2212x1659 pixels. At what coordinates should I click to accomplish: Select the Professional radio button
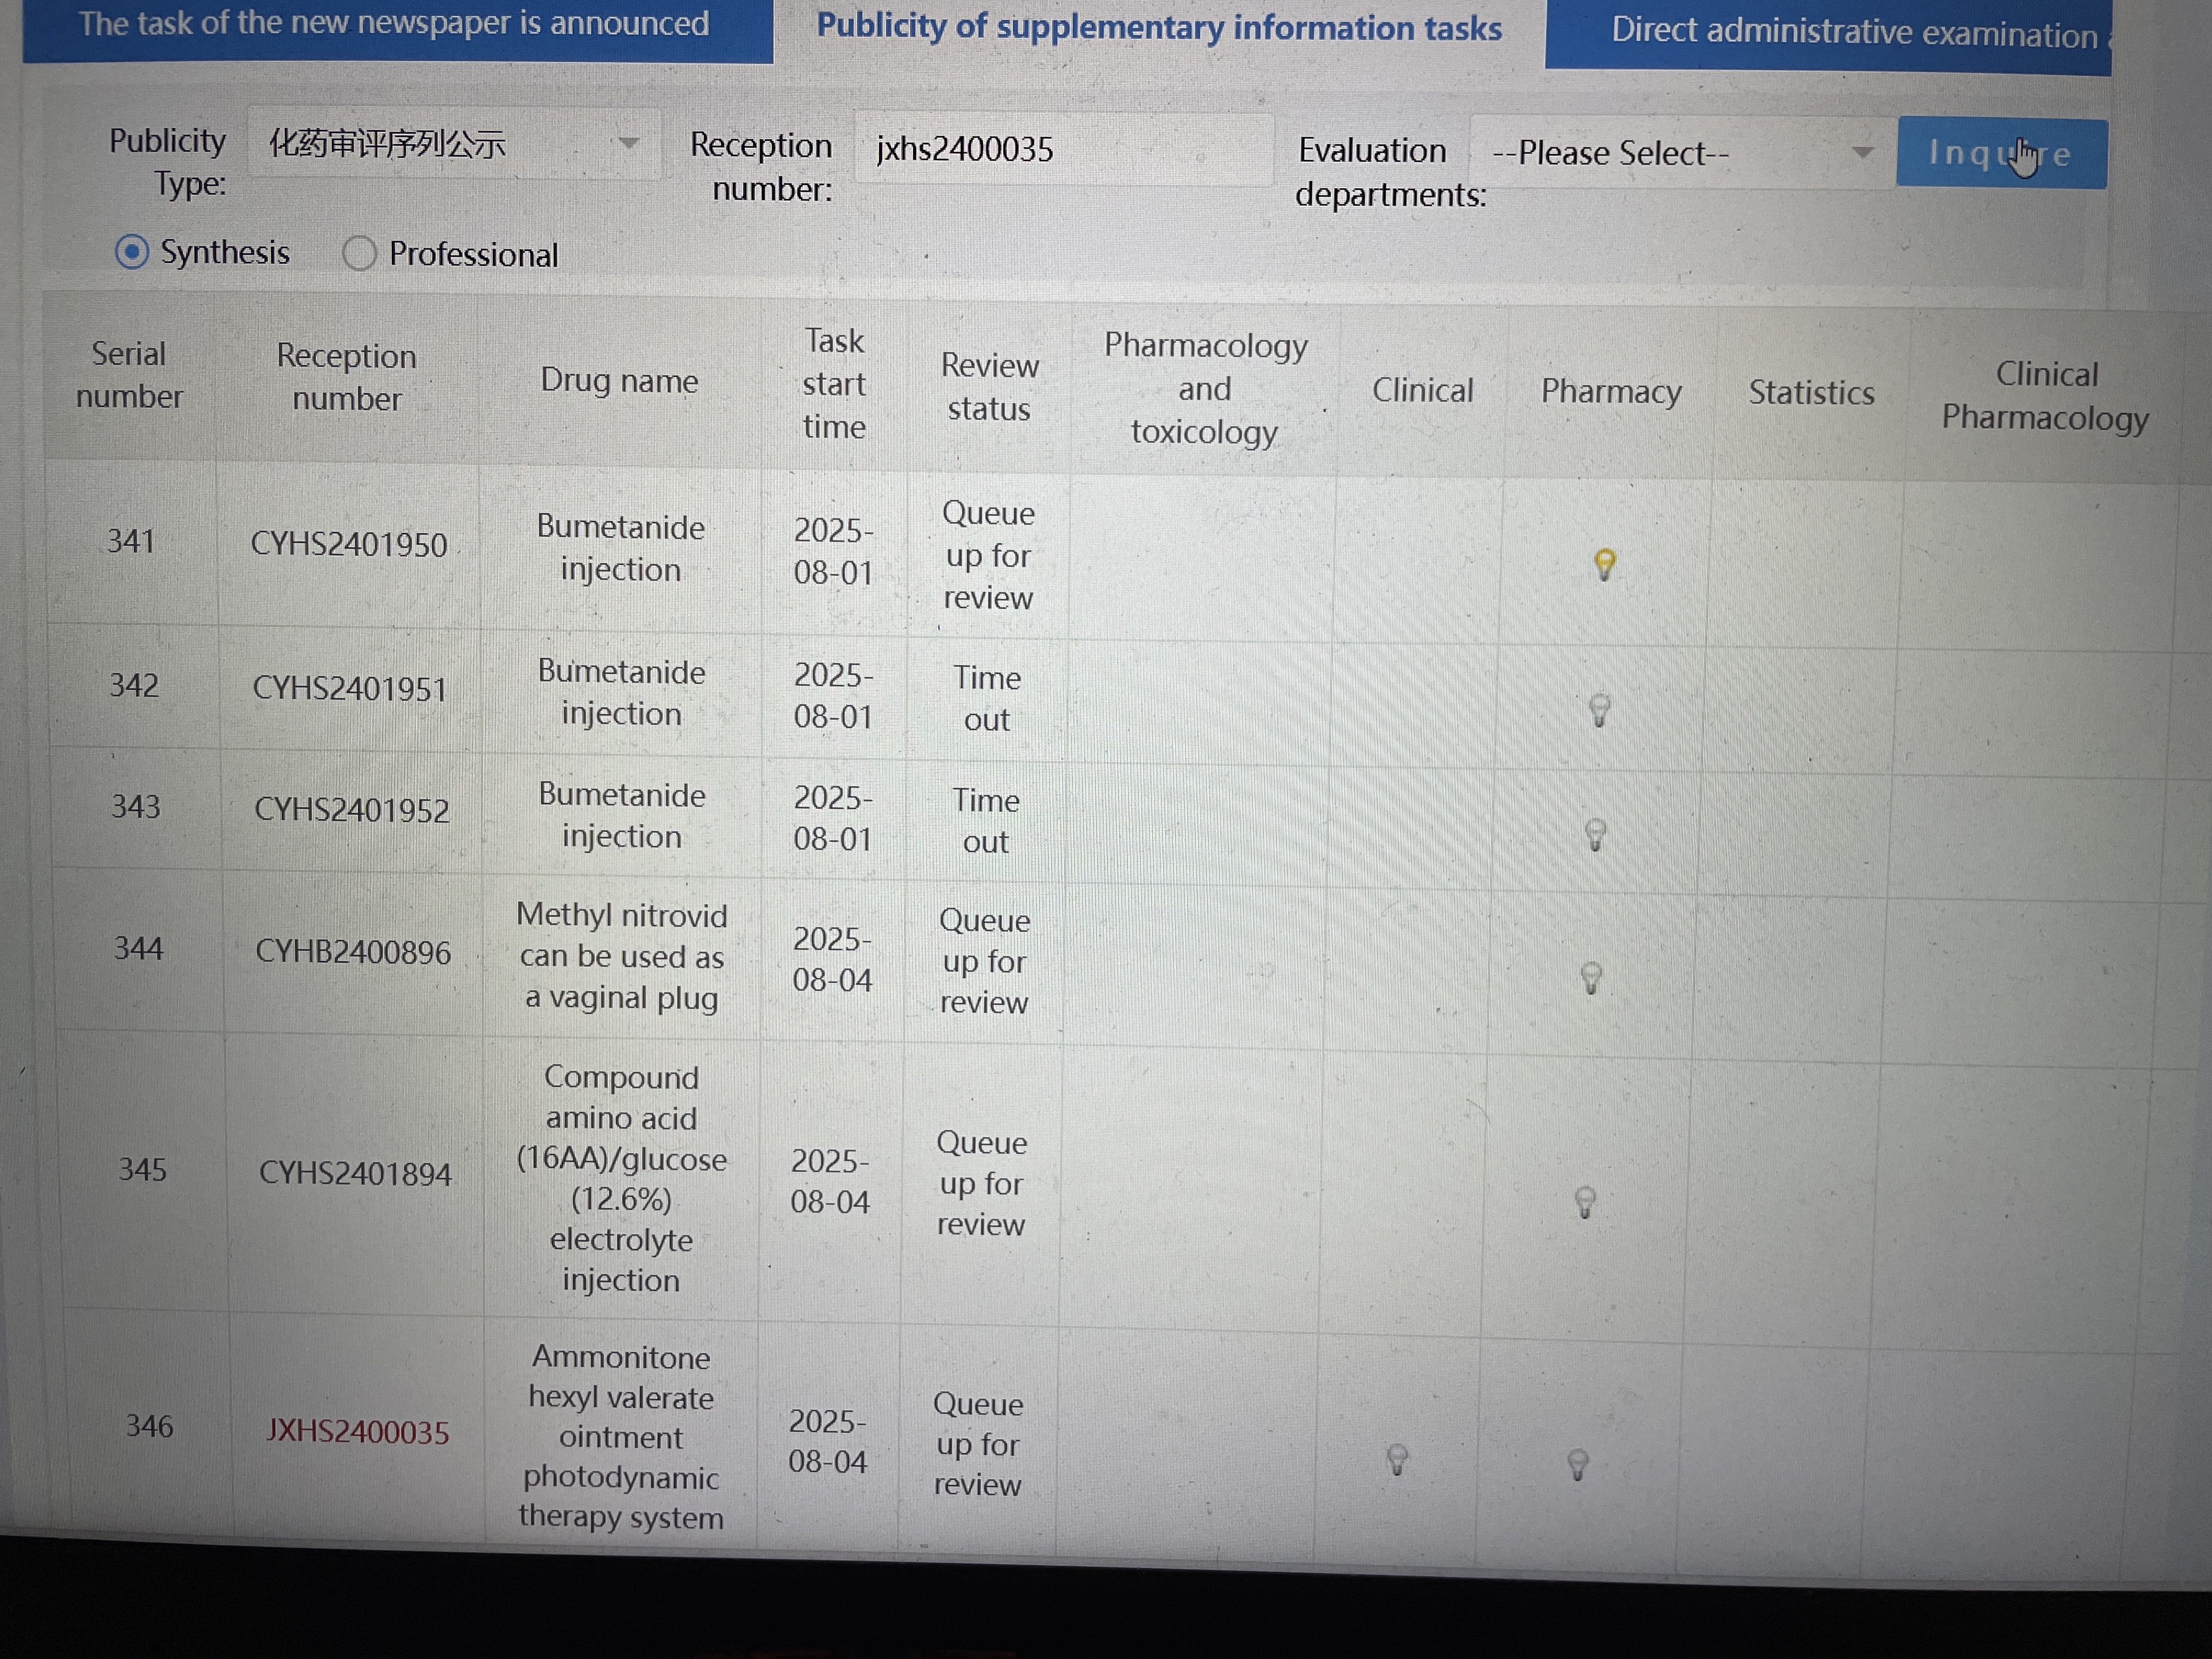click(359, 254)
